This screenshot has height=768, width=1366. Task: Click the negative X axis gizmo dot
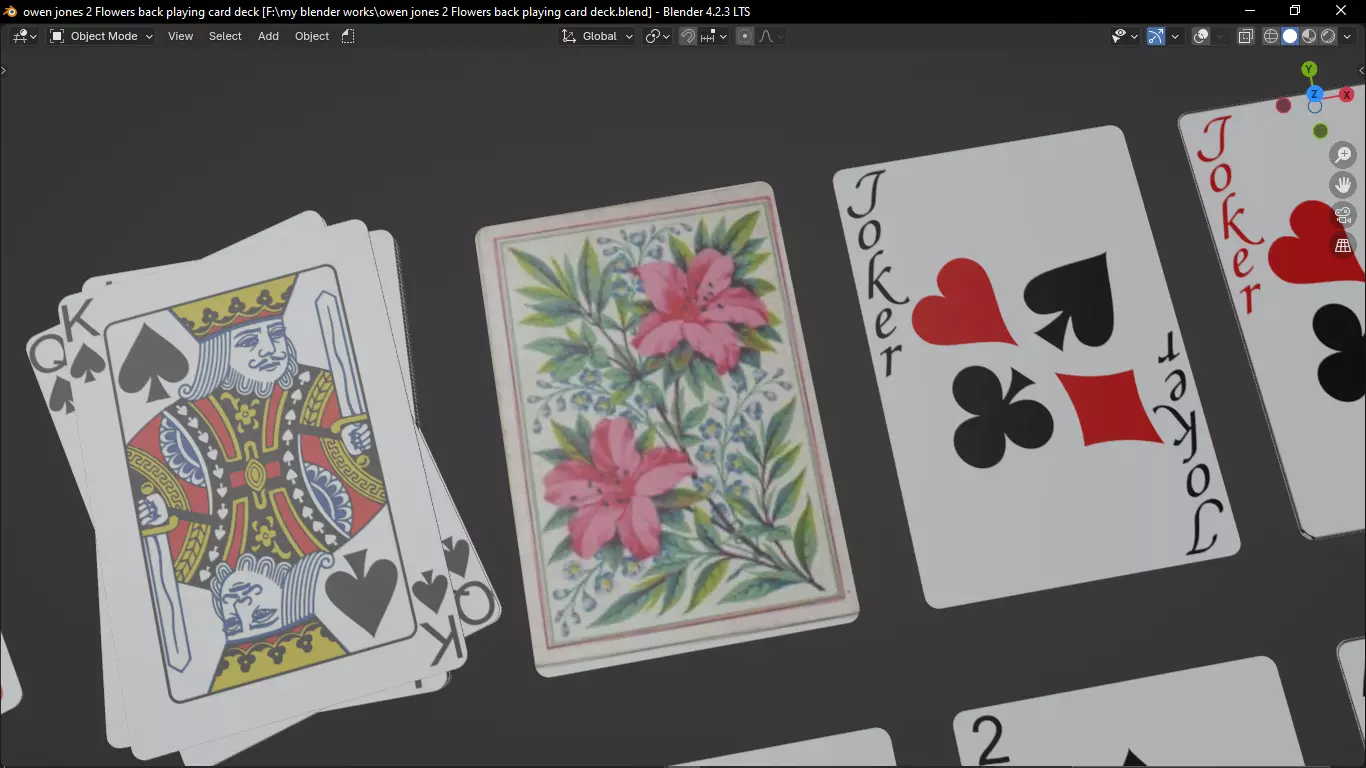click(1283, 106)
